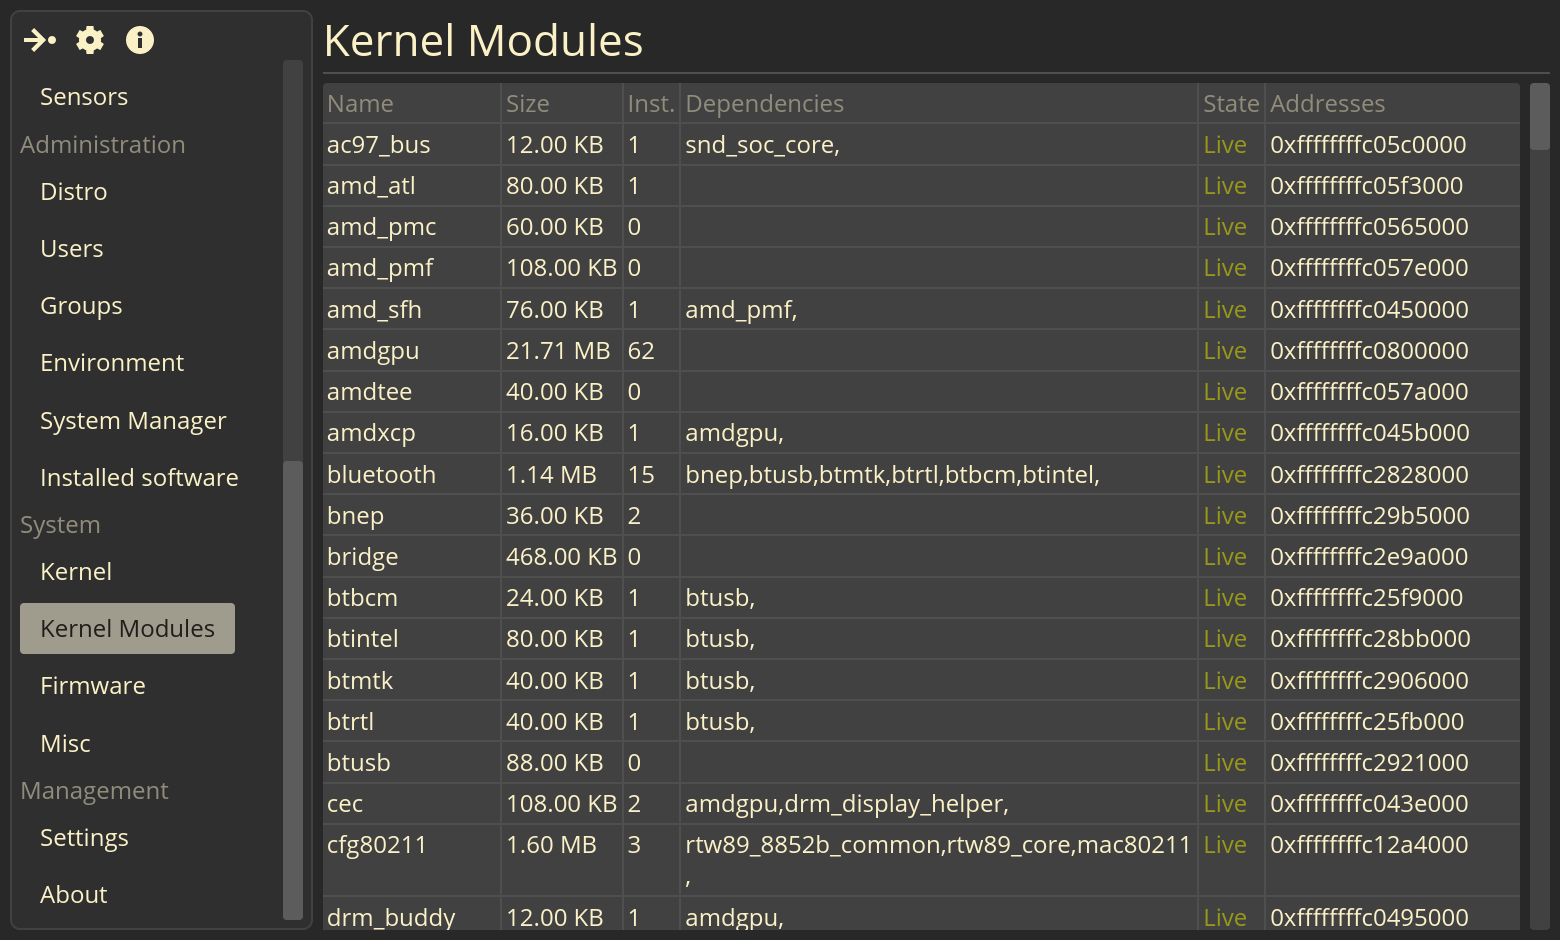The width and height of the screenshot is (1560, 940).
Task: Click the btbcm module name
Action: click(x=362, y=598)
